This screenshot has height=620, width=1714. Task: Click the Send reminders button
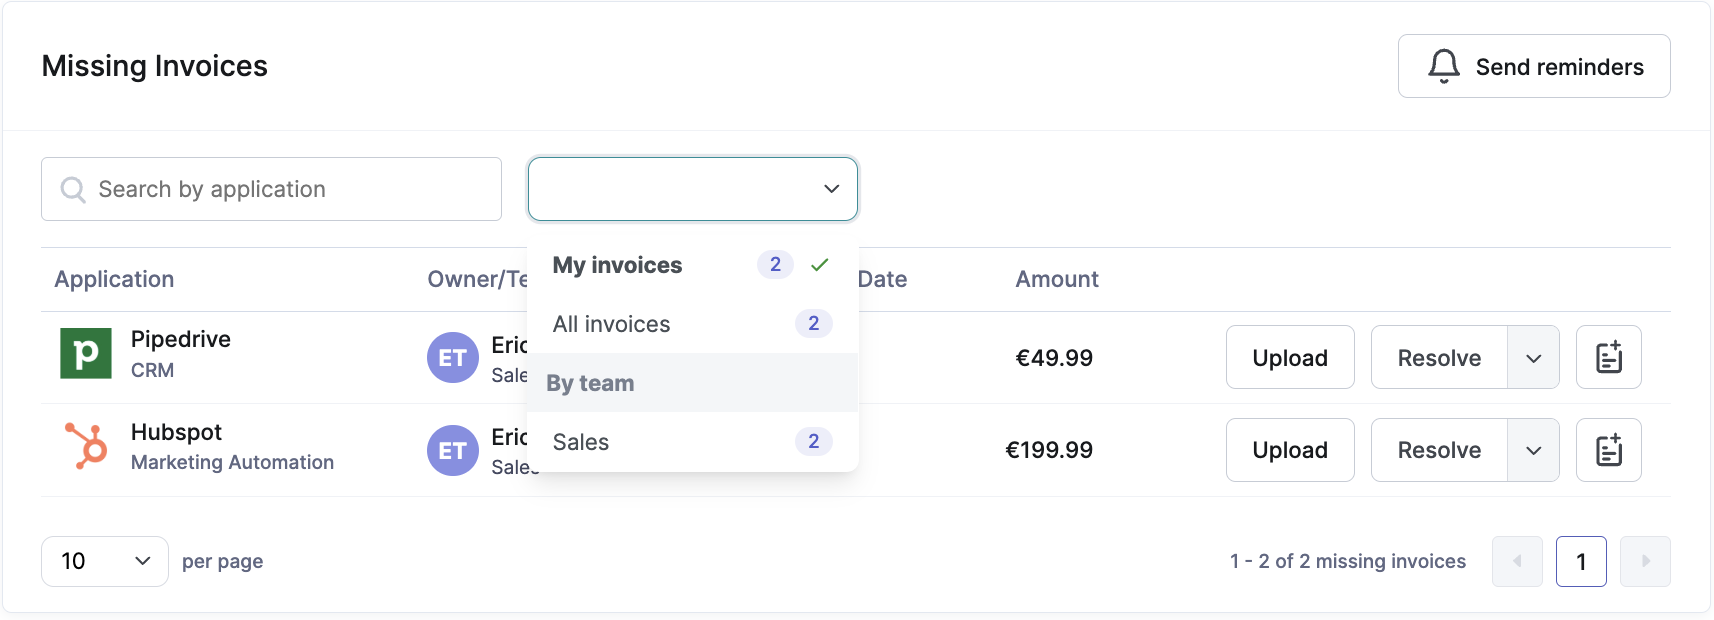1533,66
